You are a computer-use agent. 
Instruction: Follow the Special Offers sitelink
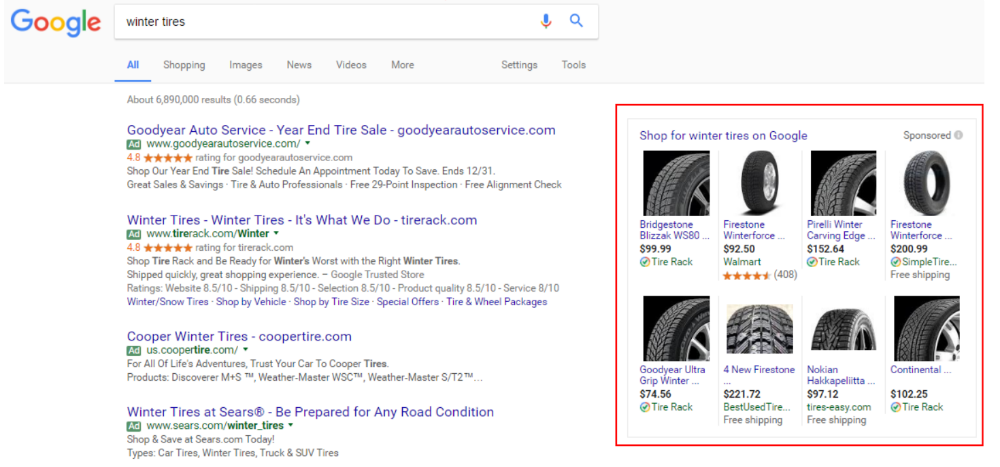[x=408, y=302]
